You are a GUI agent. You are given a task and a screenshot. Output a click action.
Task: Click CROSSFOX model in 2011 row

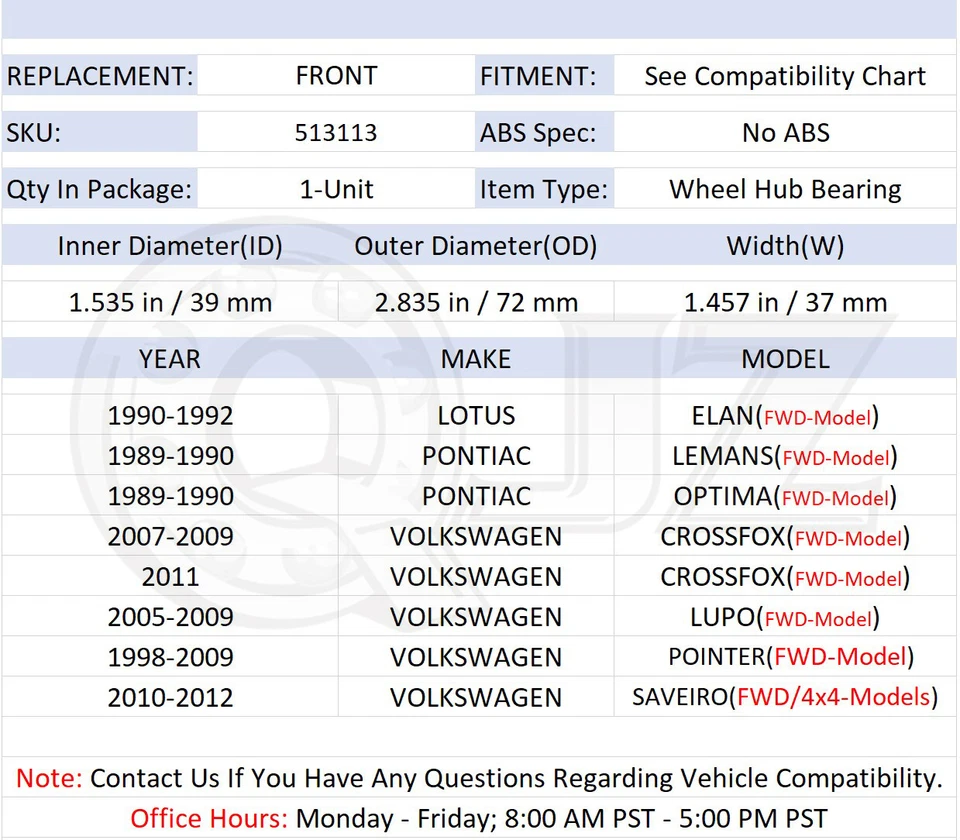tap(786, 577)
